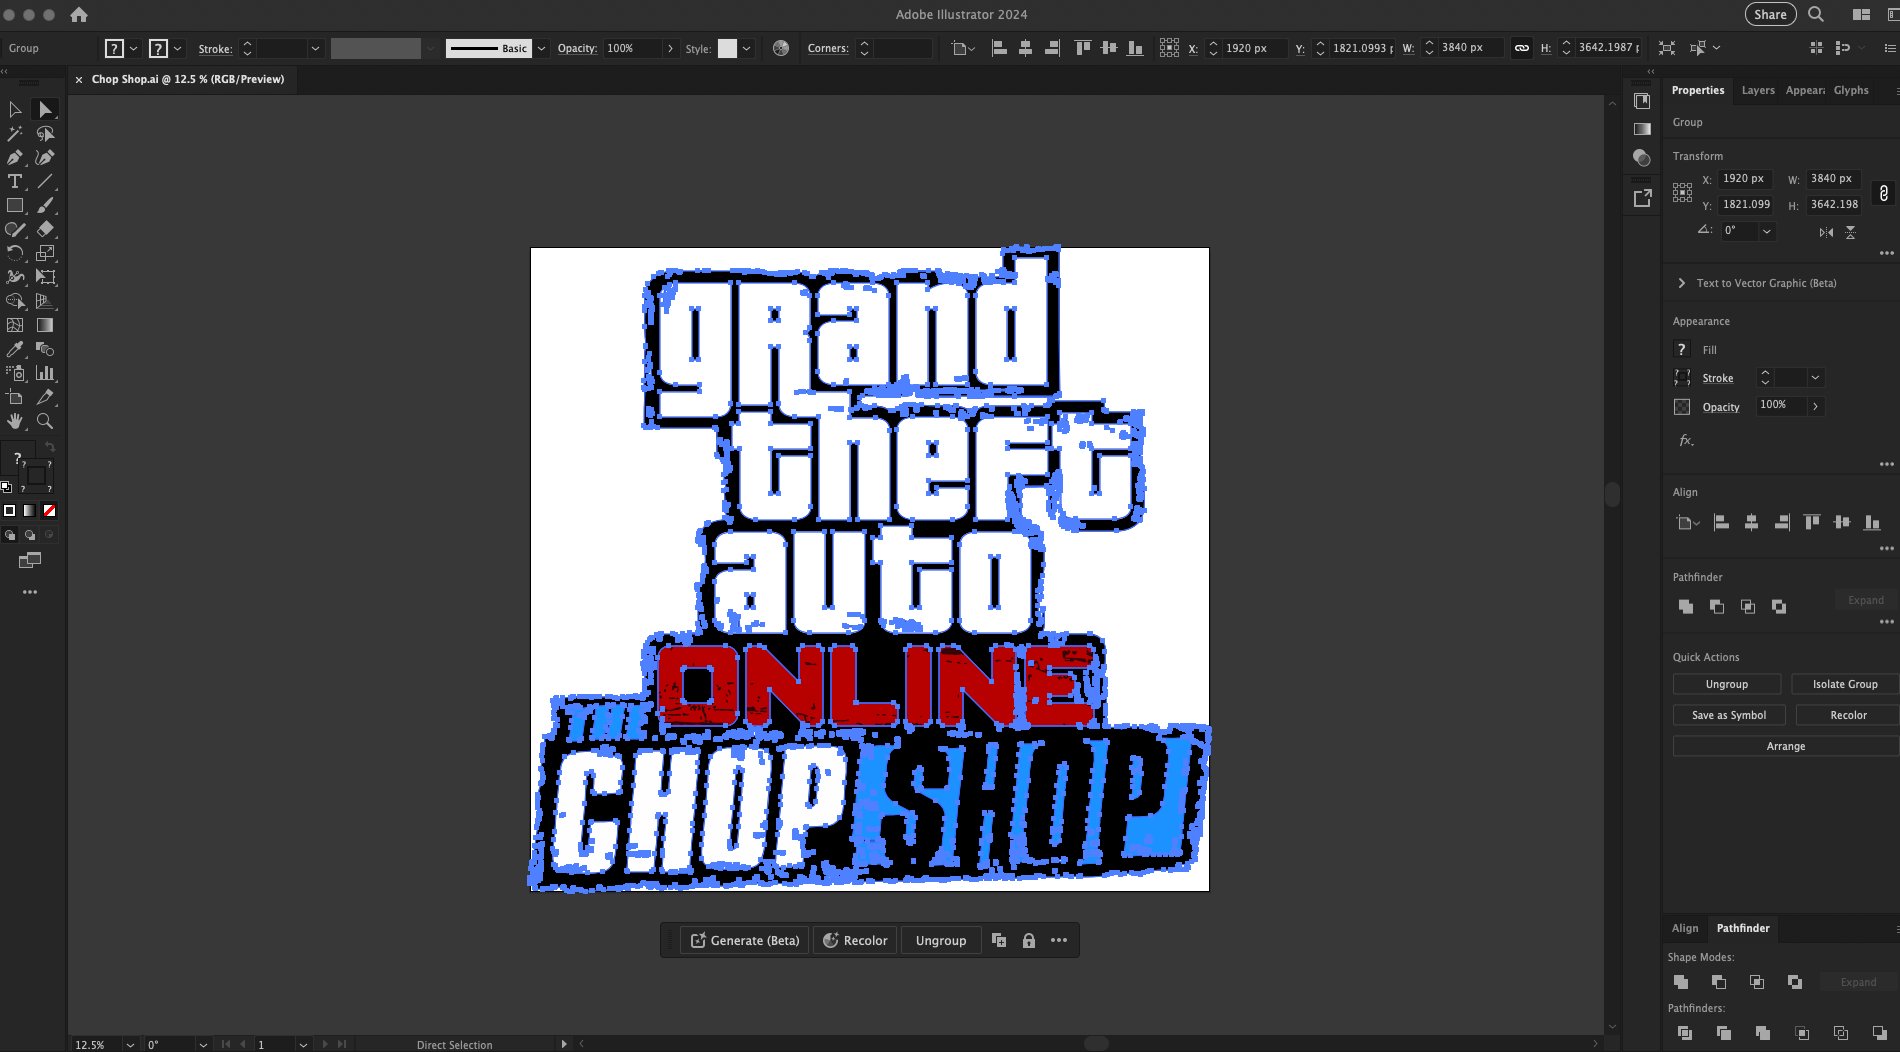Select the Column Graph tool
Screen dimensions: 1900x1052
point(45,373)
